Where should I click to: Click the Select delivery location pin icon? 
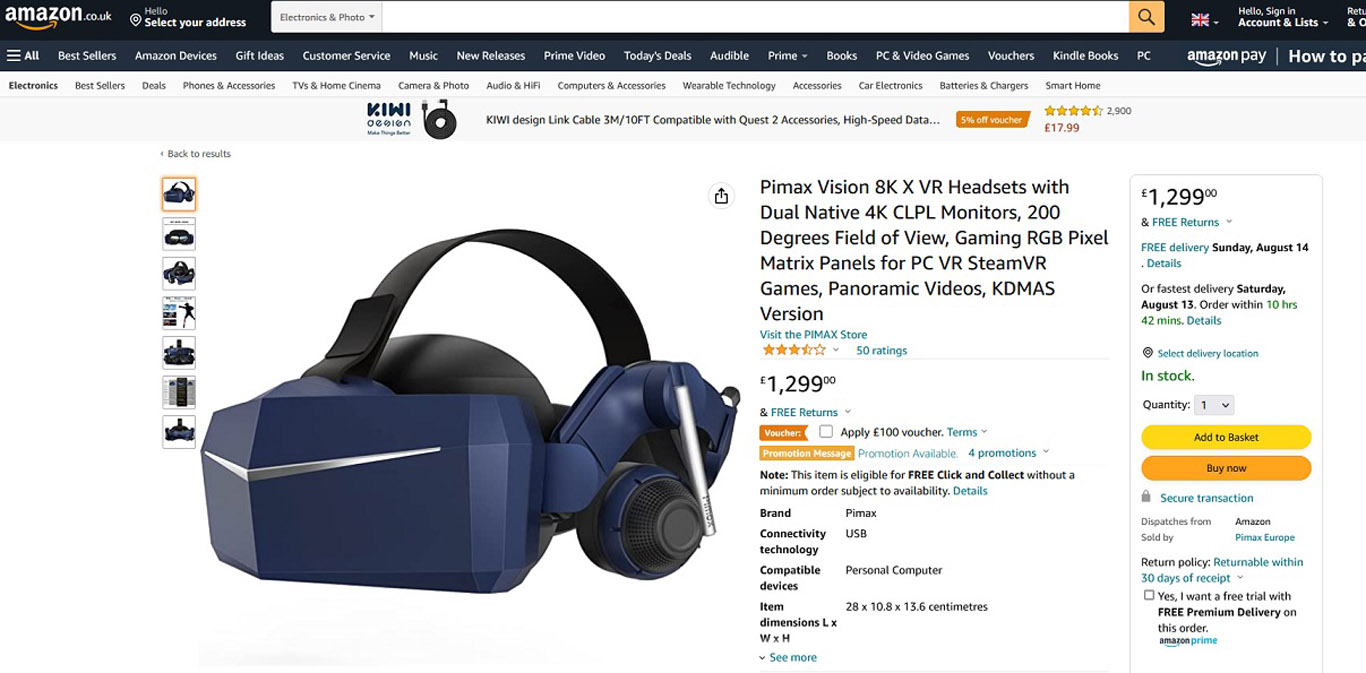(1147, 353)
